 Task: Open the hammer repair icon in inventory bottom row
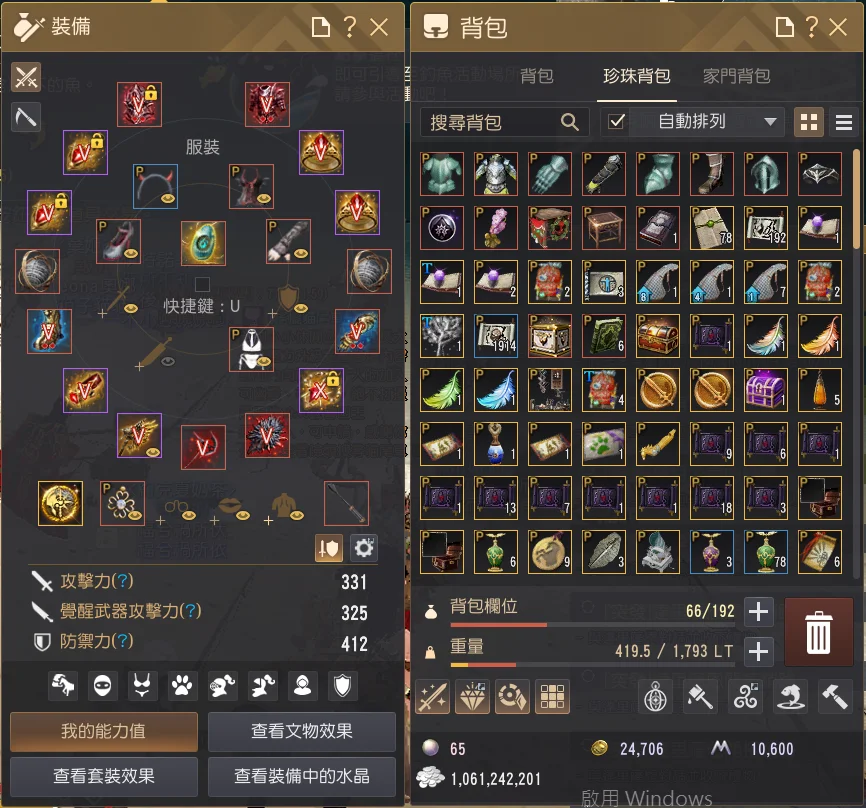834,696
